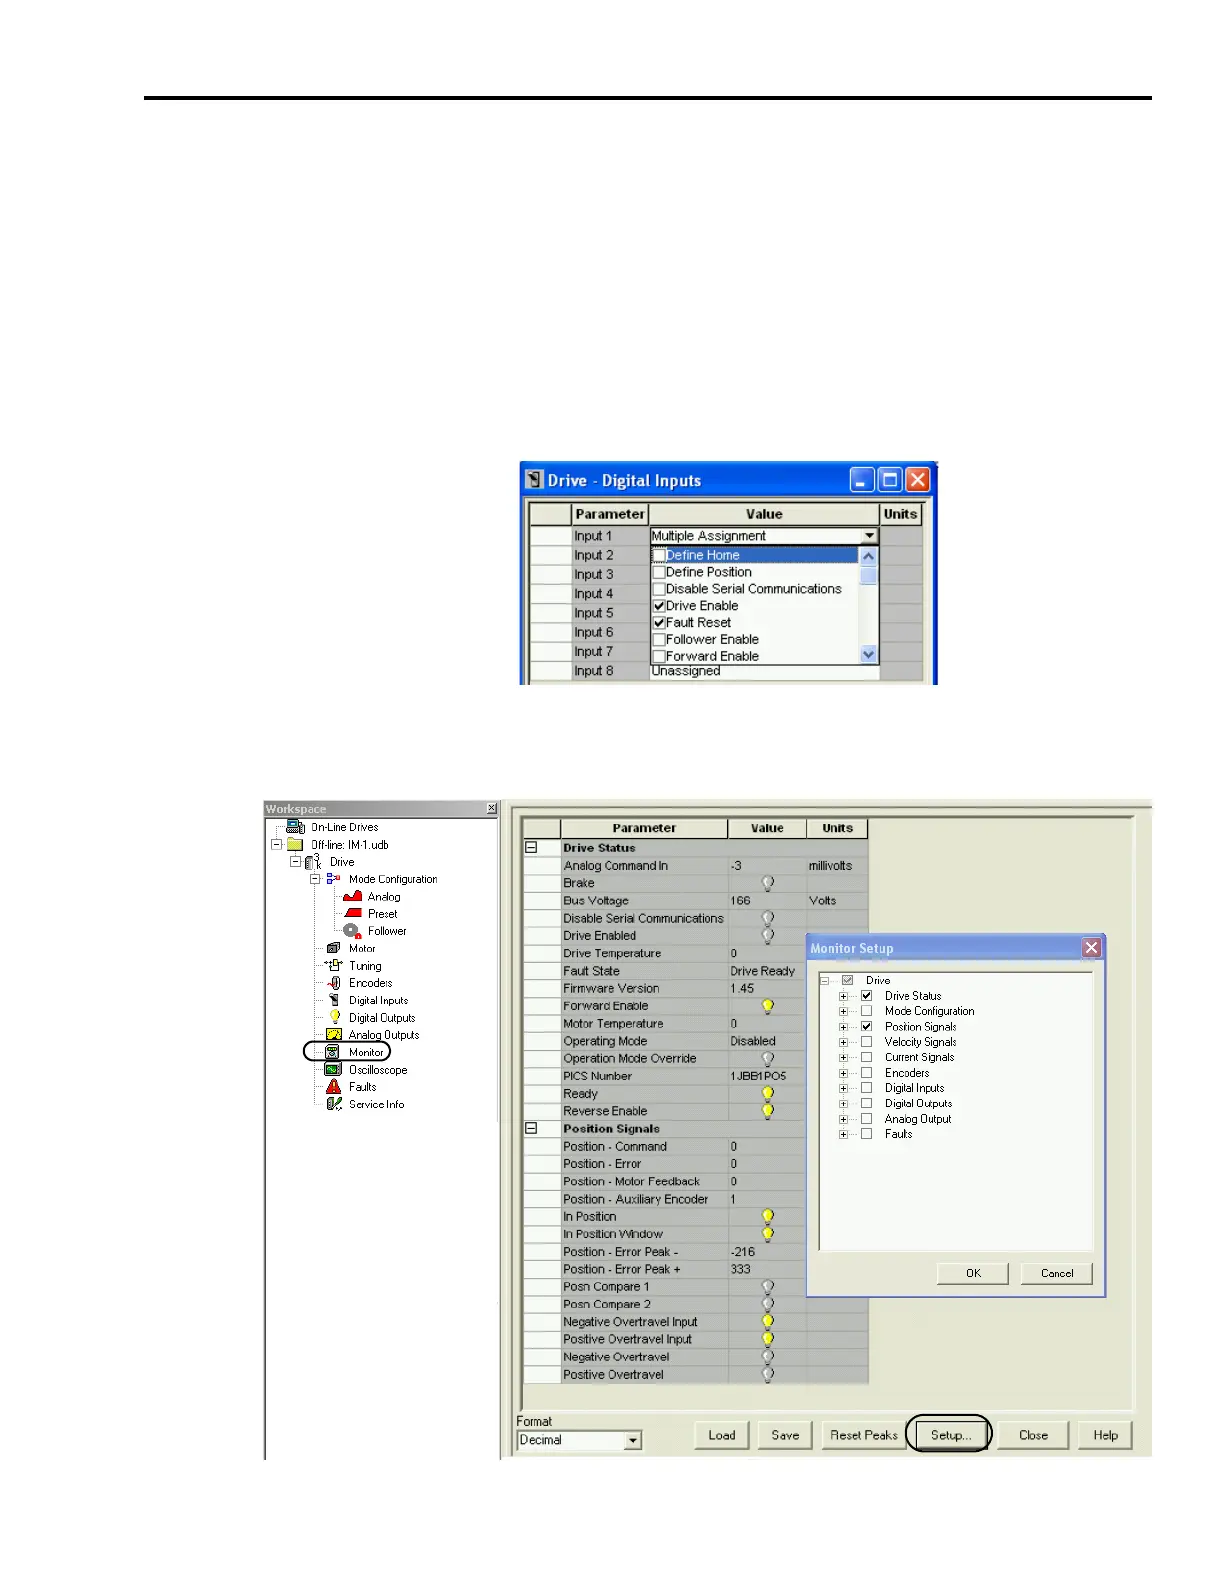1224x1584 pixels.
Task: Open the Digital Outputs bulb icon
Action: click(x=335, y=1017)
